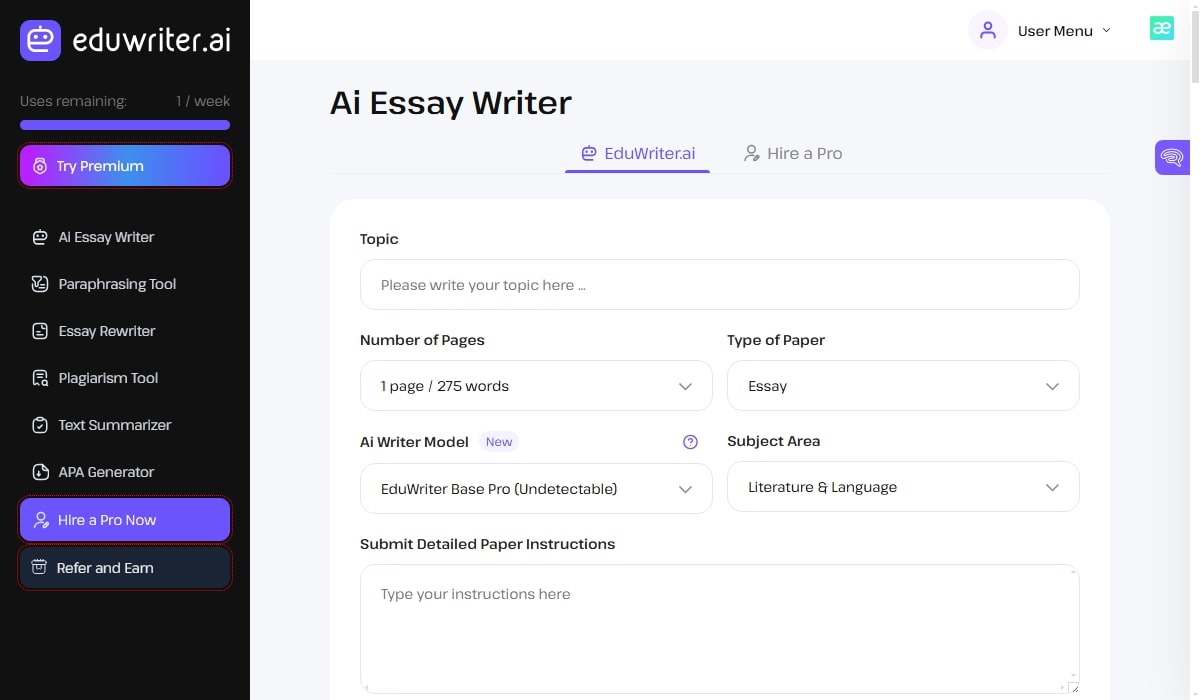Click inside the Topic input field

click(x=719, y=285)
